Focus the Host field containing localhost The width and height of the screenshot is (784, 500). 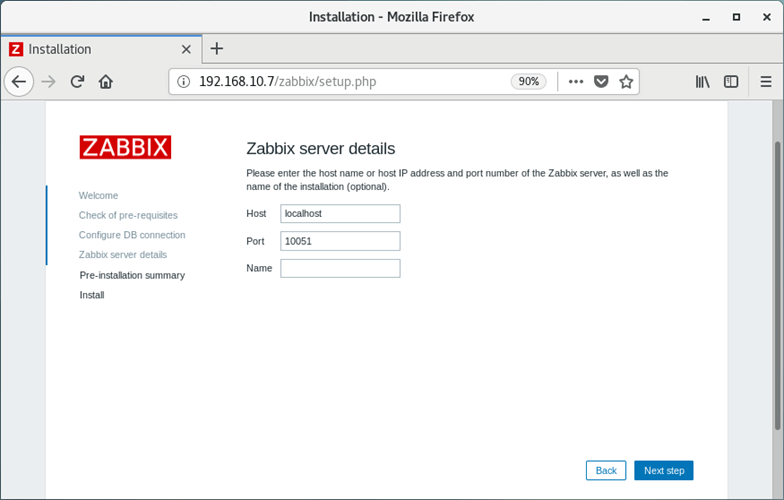tap(340, 214)
